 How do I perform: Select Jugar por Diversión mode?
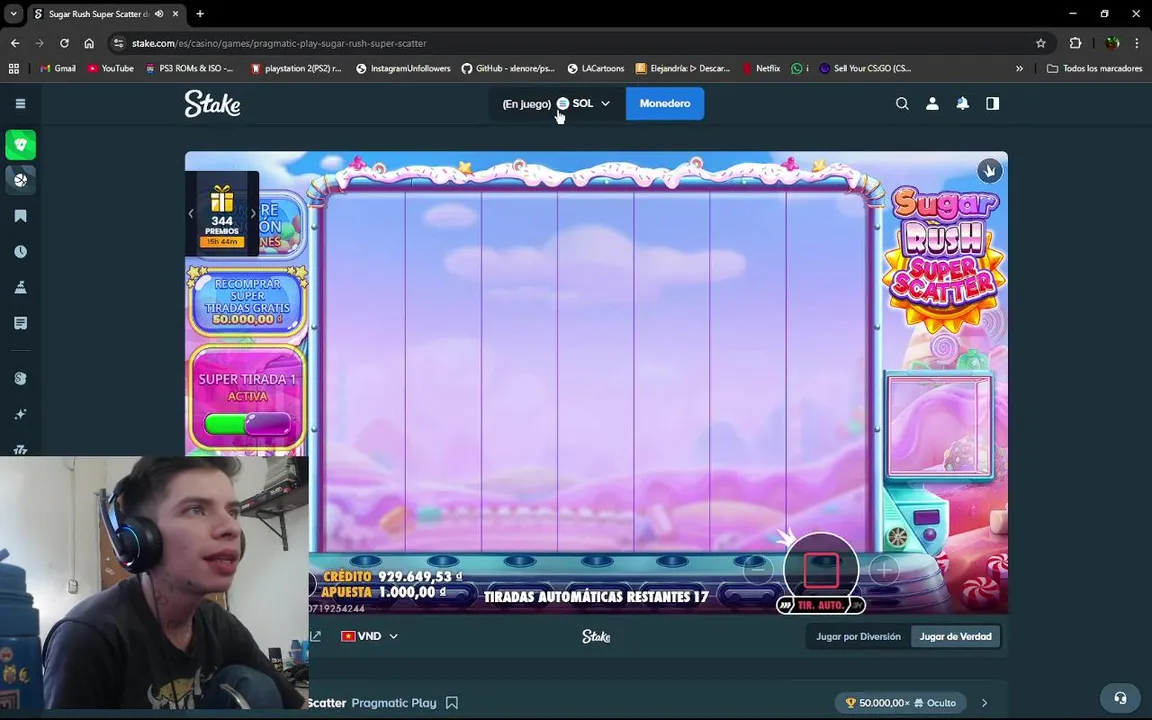click(x=858, y=636)
